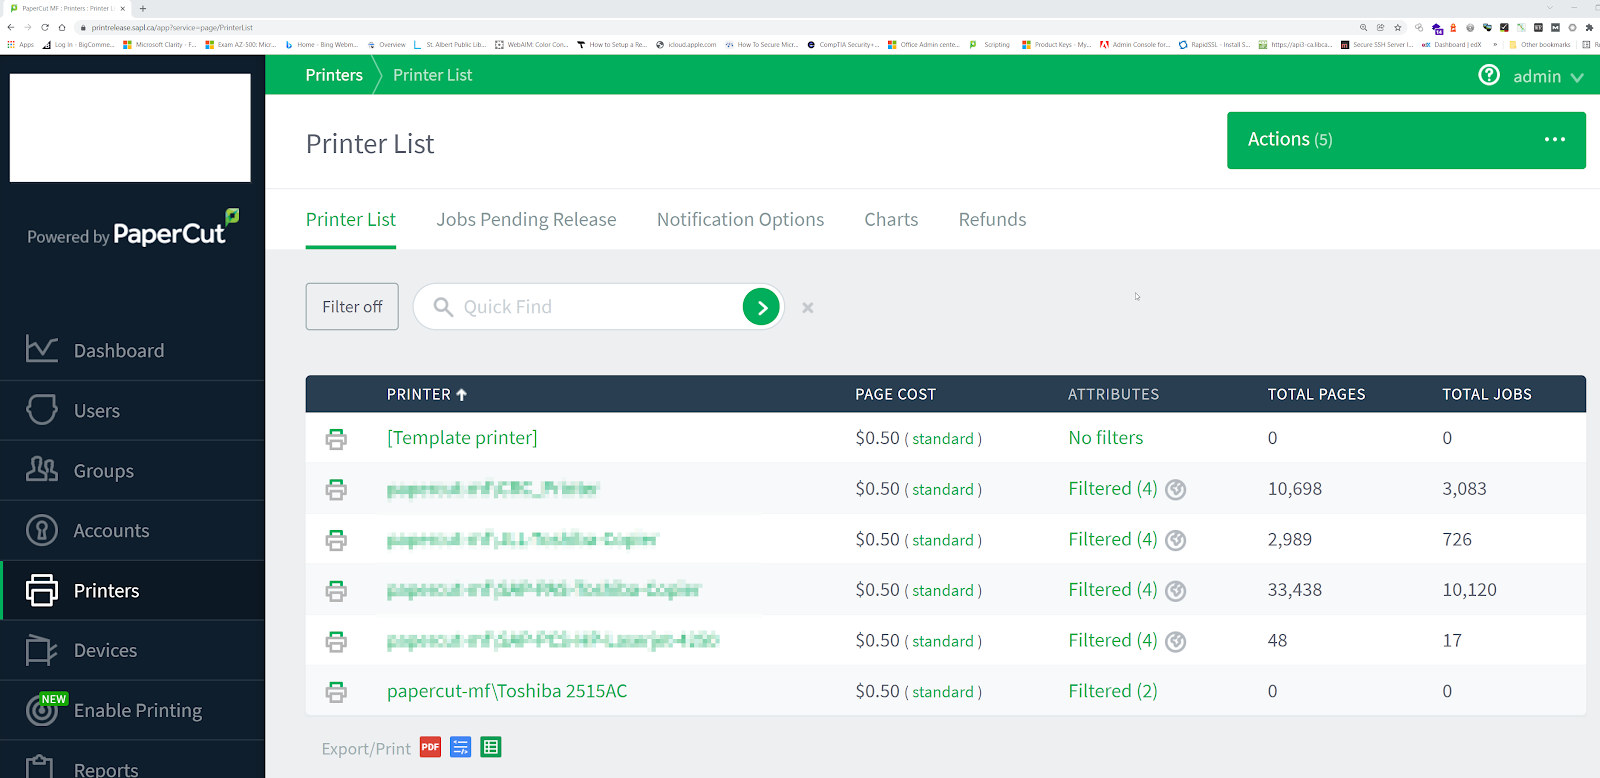The image size is (1600, 778).
Task: Export printer list as PDF
Action: 430,747
